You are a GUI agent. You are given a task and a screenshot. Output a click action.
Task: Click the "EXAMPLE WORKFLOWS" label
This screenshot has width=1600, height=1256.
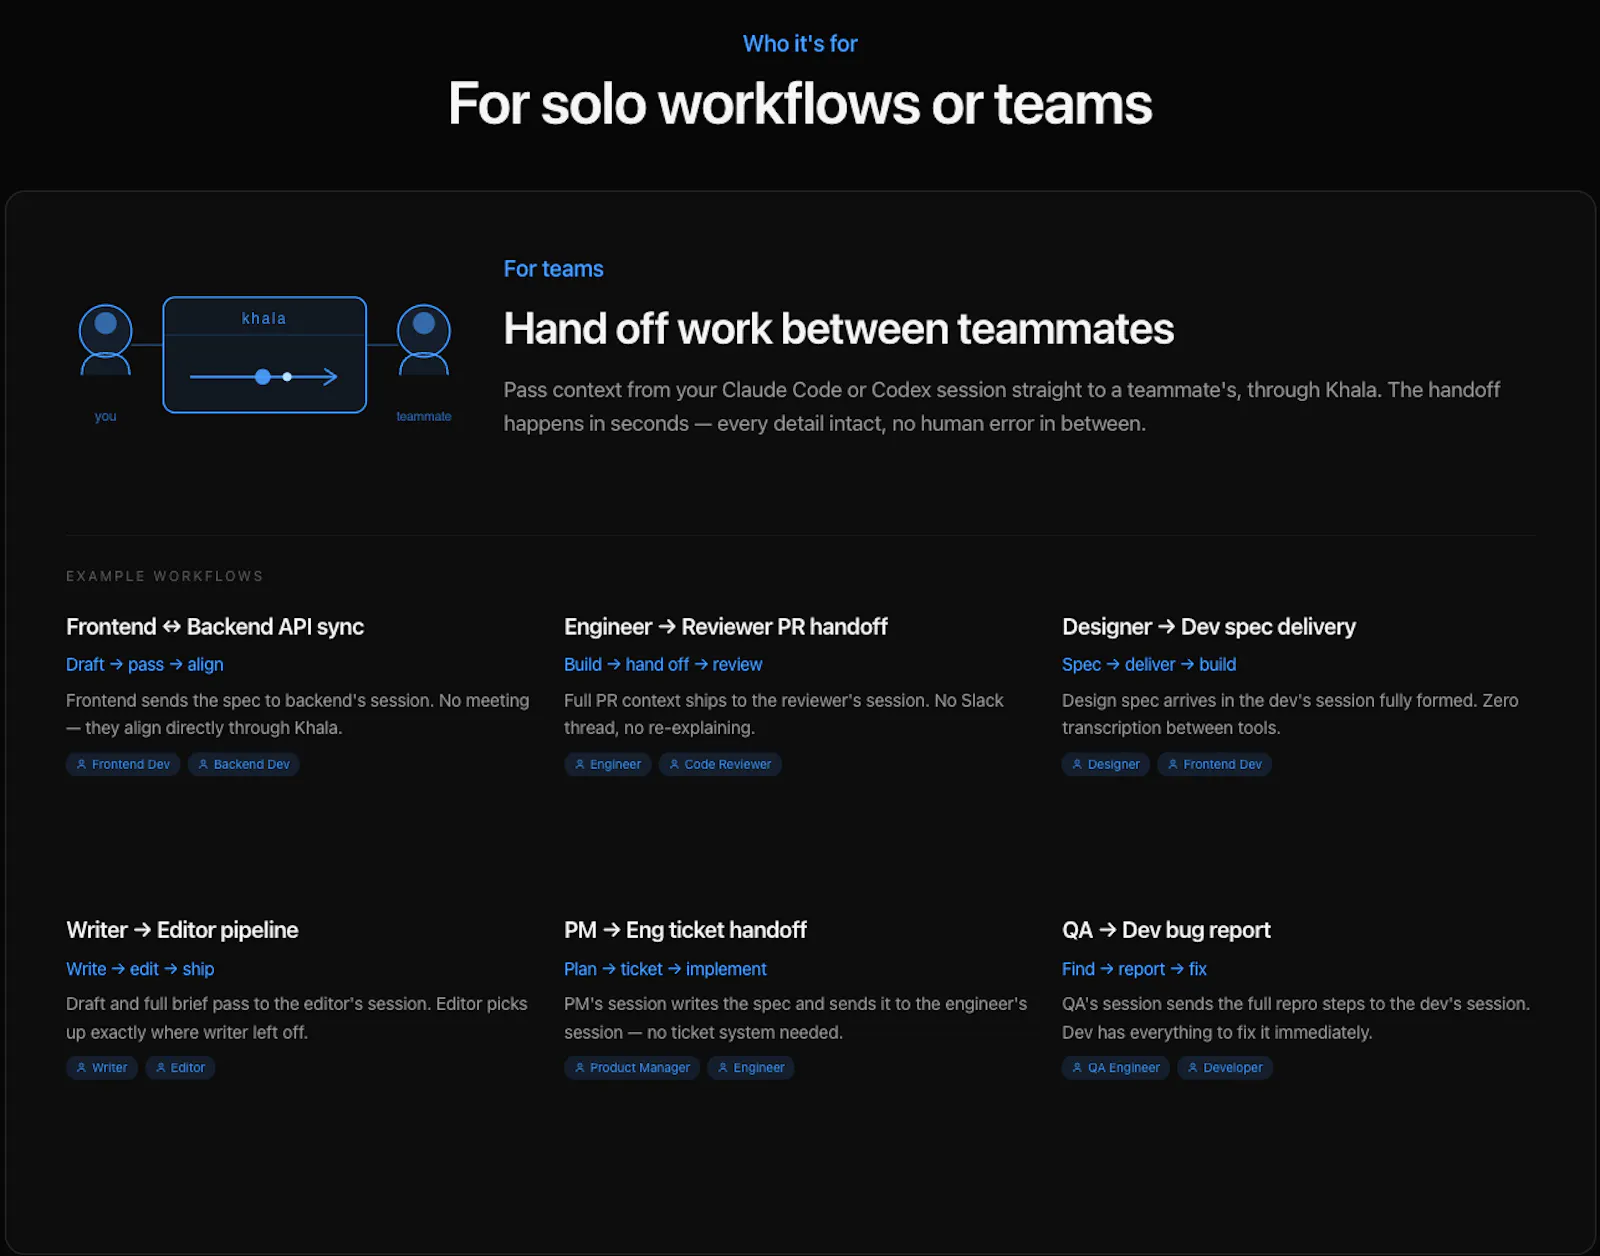pos(165,576)
